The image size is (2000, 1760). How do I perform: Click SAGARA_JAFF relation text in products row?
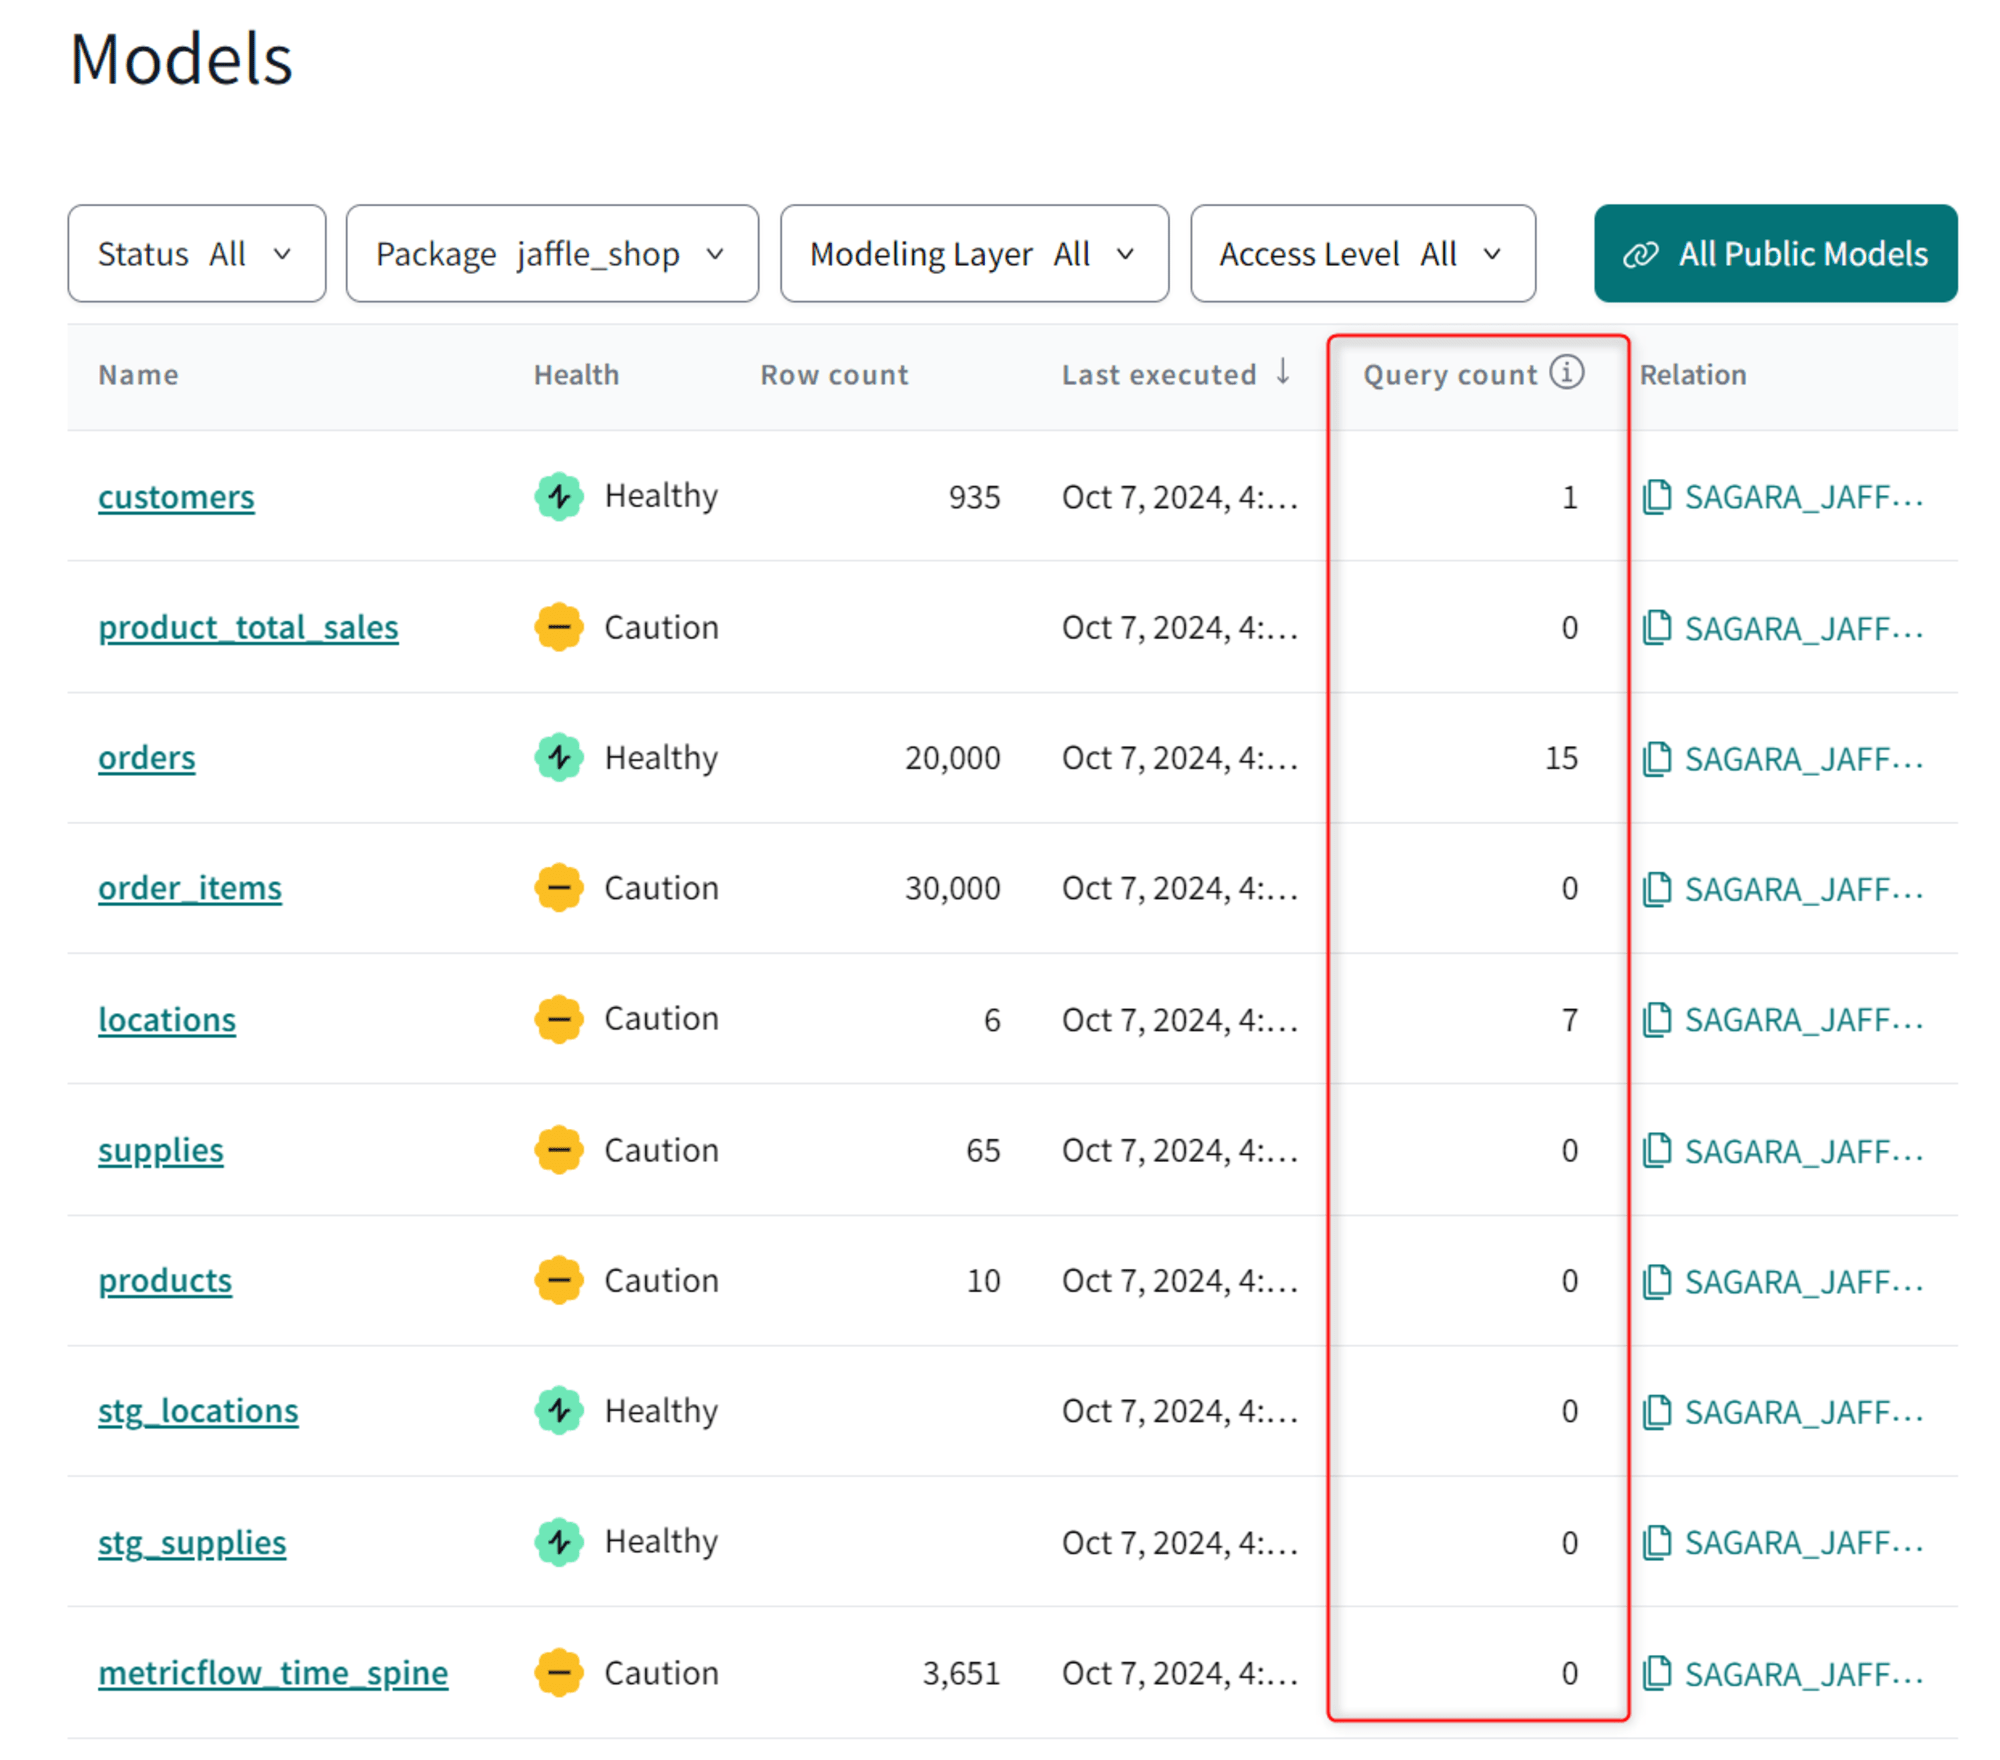[1804, 1281]
